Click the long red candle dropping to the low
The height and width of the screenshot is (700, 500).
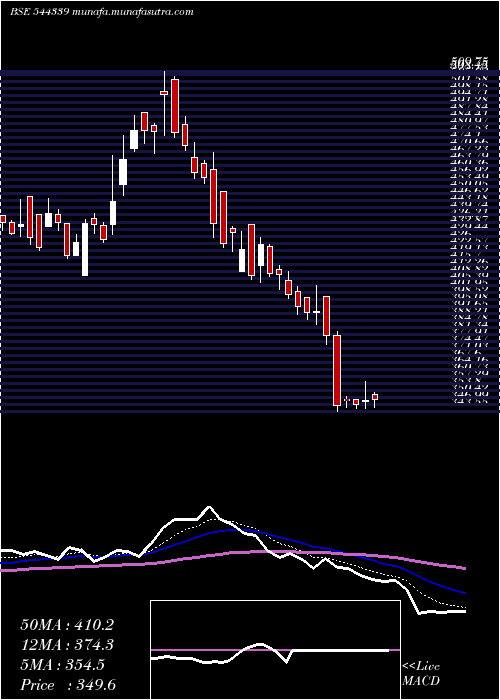tap(337, 371)
